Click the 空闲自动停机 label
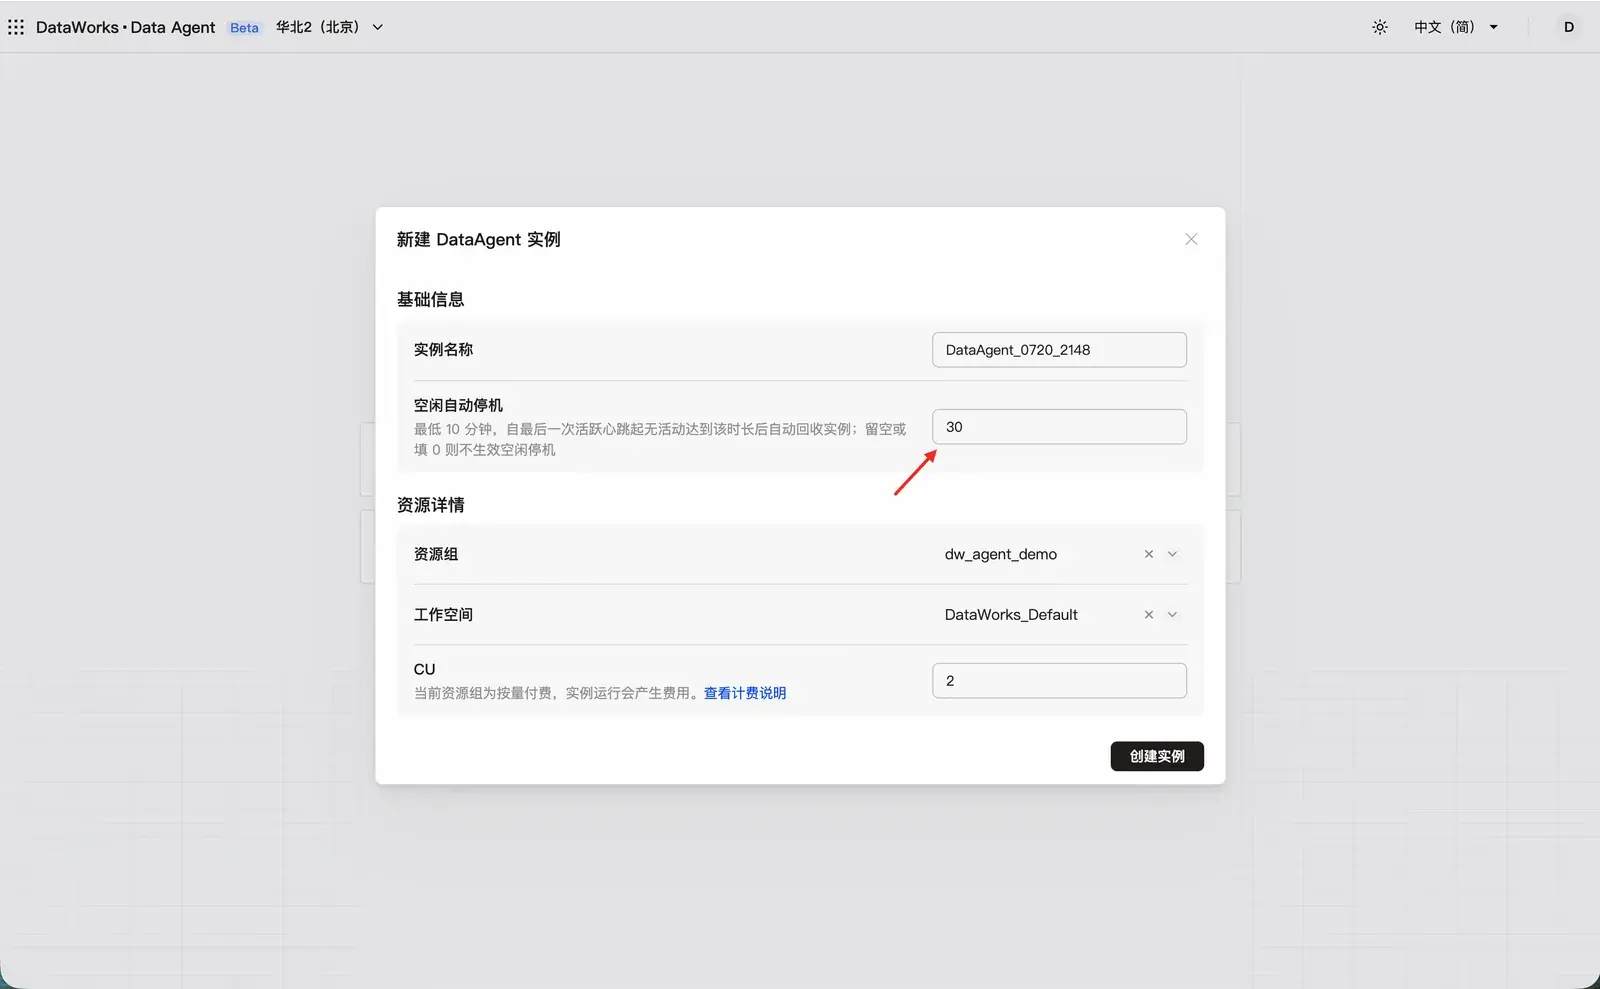Image resolution: width=1600 pixels, height=989 pixels. [x=458, y=405]
